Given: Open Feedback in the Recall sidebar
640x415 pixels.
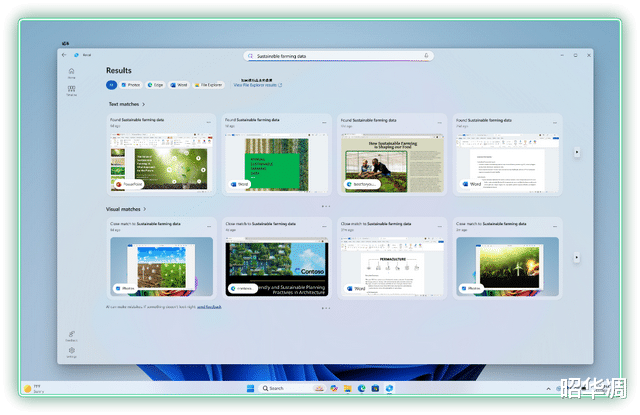Looking at the screenshot, I should click(71, 336).
